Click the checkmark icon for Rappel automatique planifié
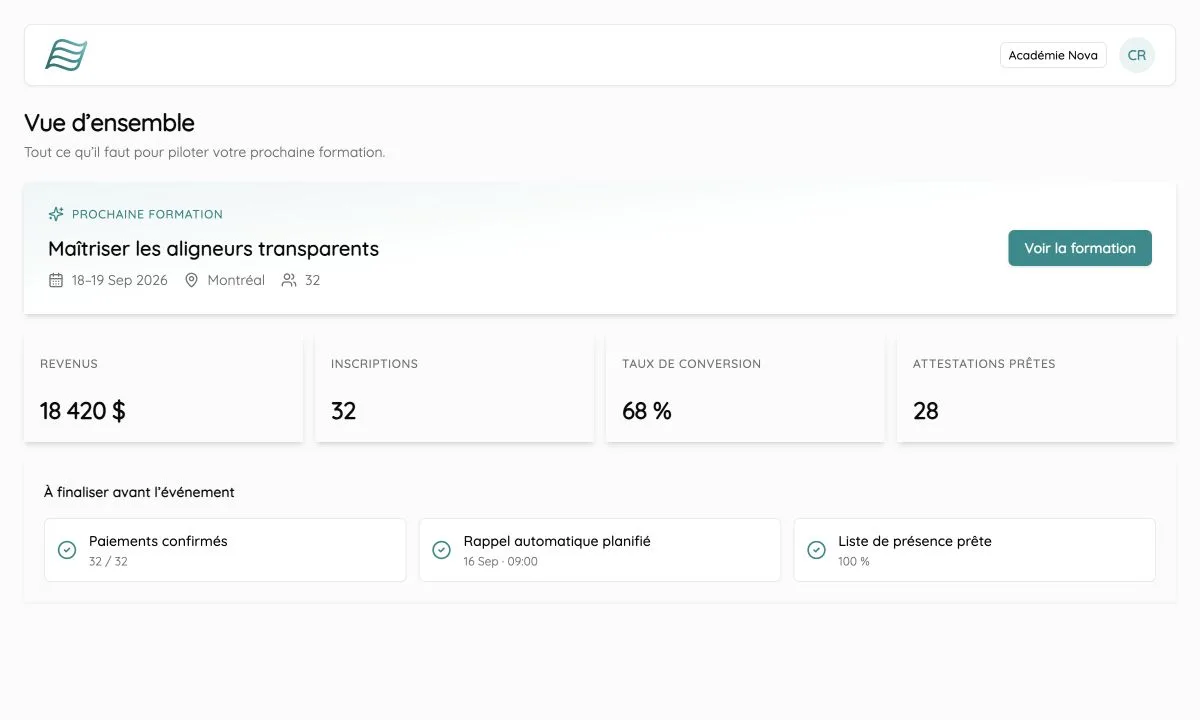The image size is (1200, 720). pos(441,550)
